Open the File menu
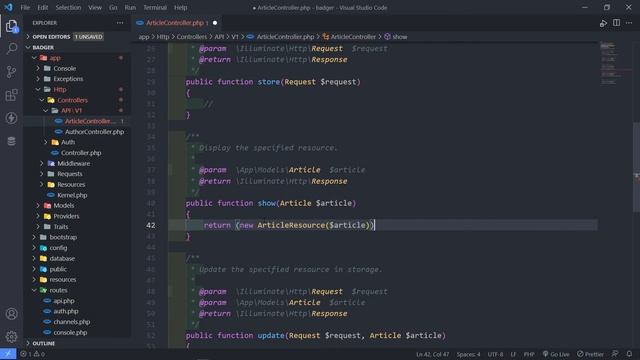 [25, 7]
